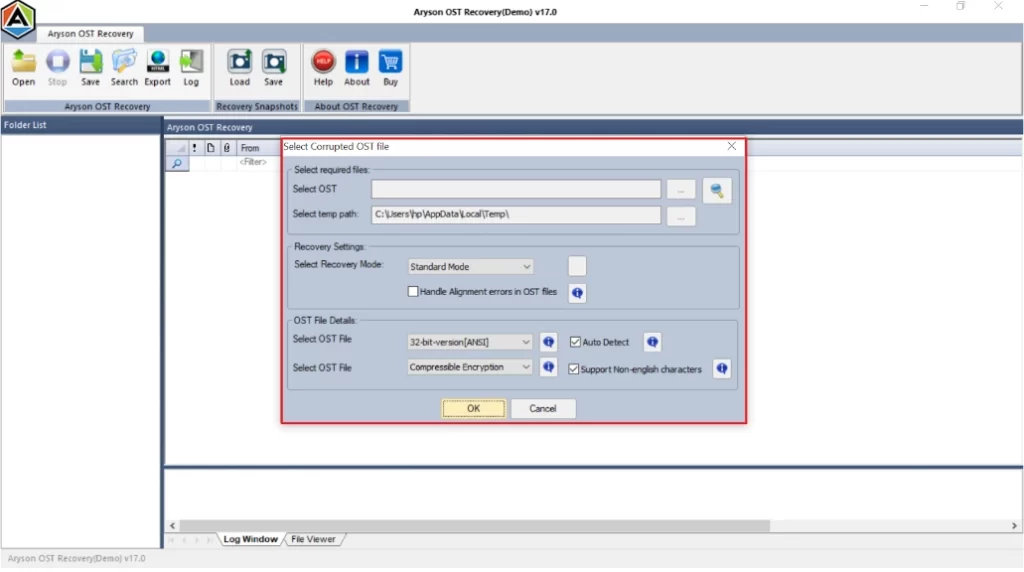Click the Aryson application logo
Image resolution: width=1024 pixels, height=572 pixels.
coord(18,20)
